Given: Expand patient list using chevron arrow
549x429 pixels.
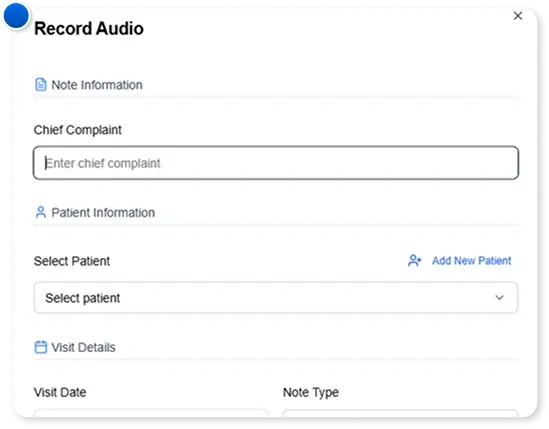Looking at the screenshot, I should pyautogui.click(x=499, y=298).
